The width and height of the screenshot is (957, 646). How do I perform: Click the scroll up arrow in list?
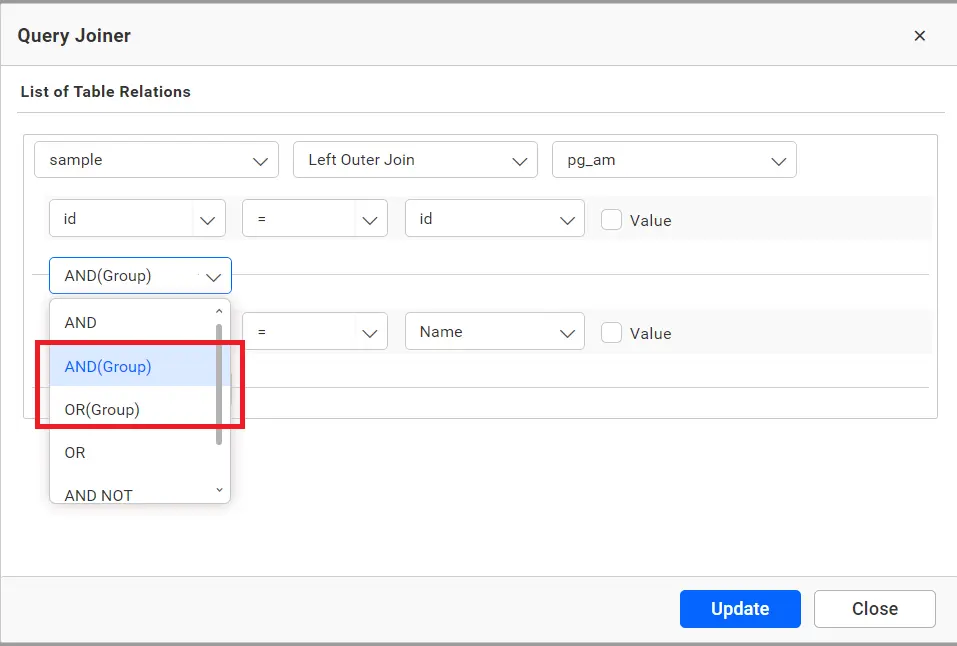click(219, 311)
